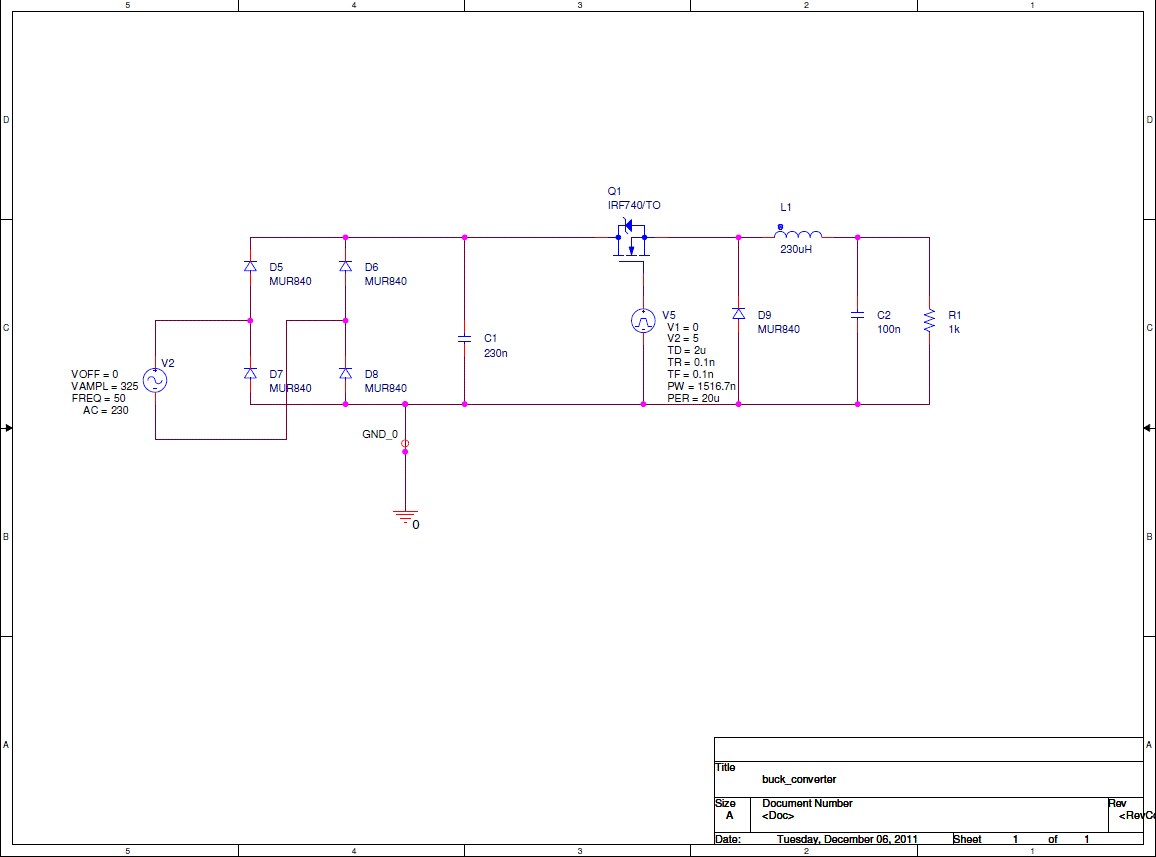Click MUR840 label of D6

tap(386, 281)
